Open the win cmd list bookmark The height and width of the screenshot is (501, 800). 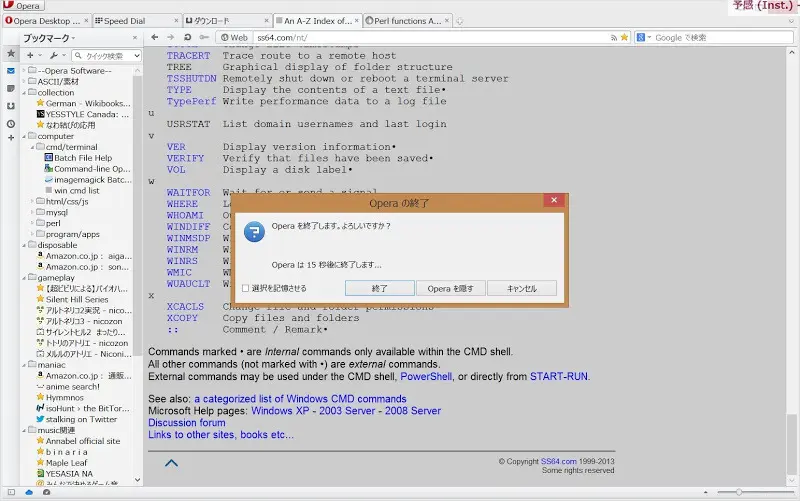pos(72,190)
